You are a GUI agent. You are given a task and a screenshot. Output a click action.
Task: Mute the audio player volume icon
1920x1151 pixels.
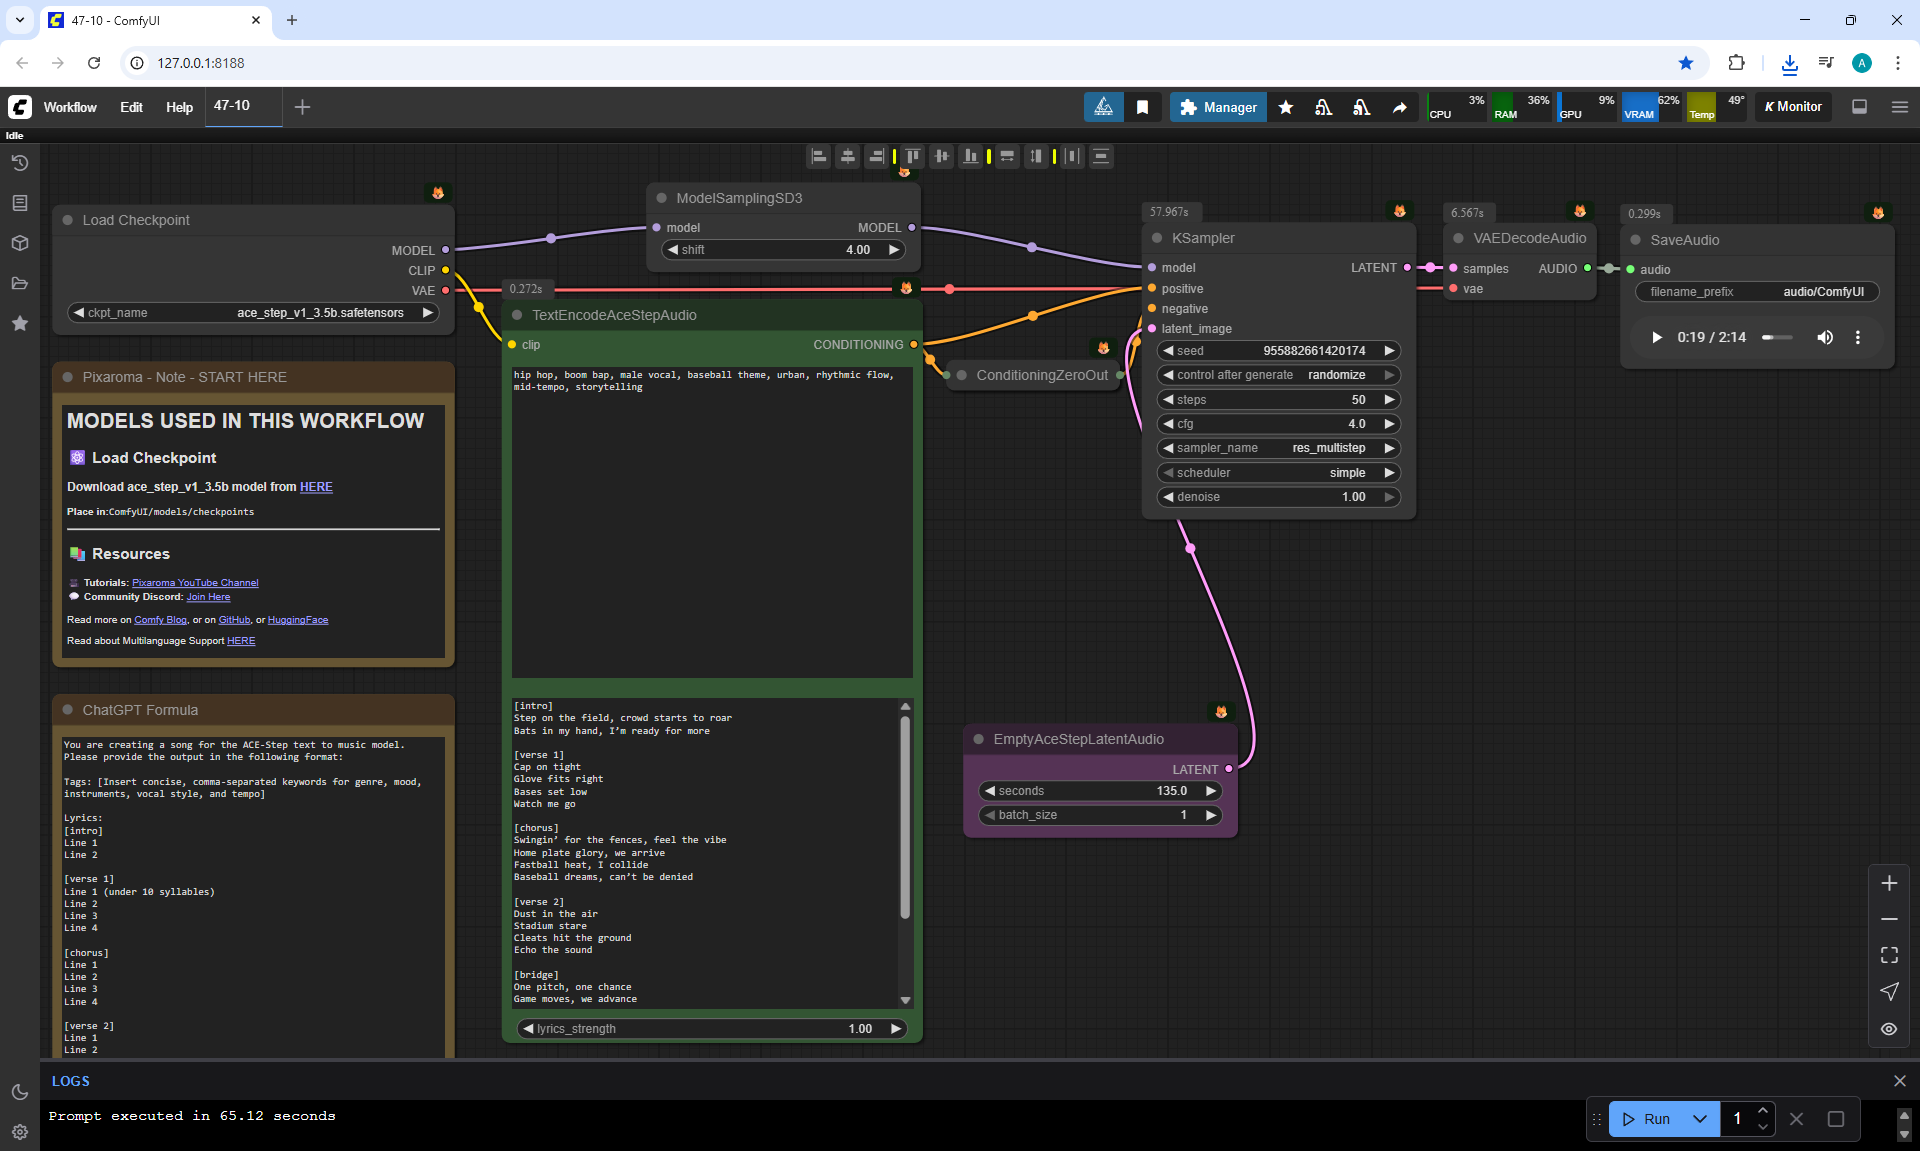(x=1825, y=337)
